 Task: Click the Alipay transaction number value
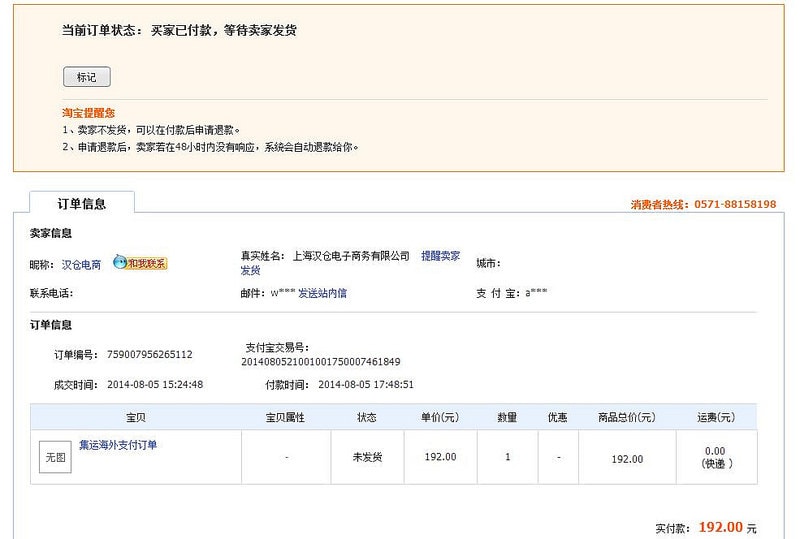point(320,361)
